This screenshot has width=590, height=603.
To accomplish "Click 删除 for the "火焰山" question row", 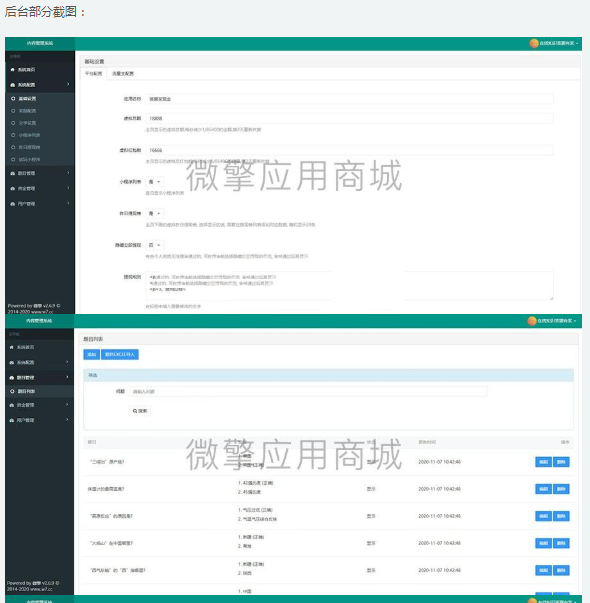I will (x=561, y=543).
